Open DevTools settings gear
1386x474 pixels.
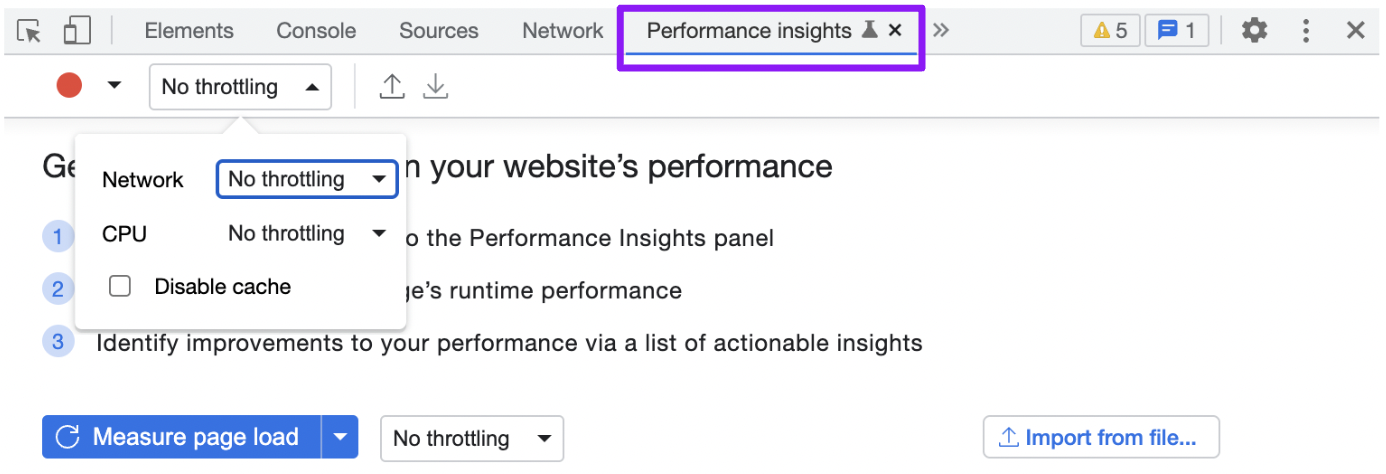(x=1254, y=31)
